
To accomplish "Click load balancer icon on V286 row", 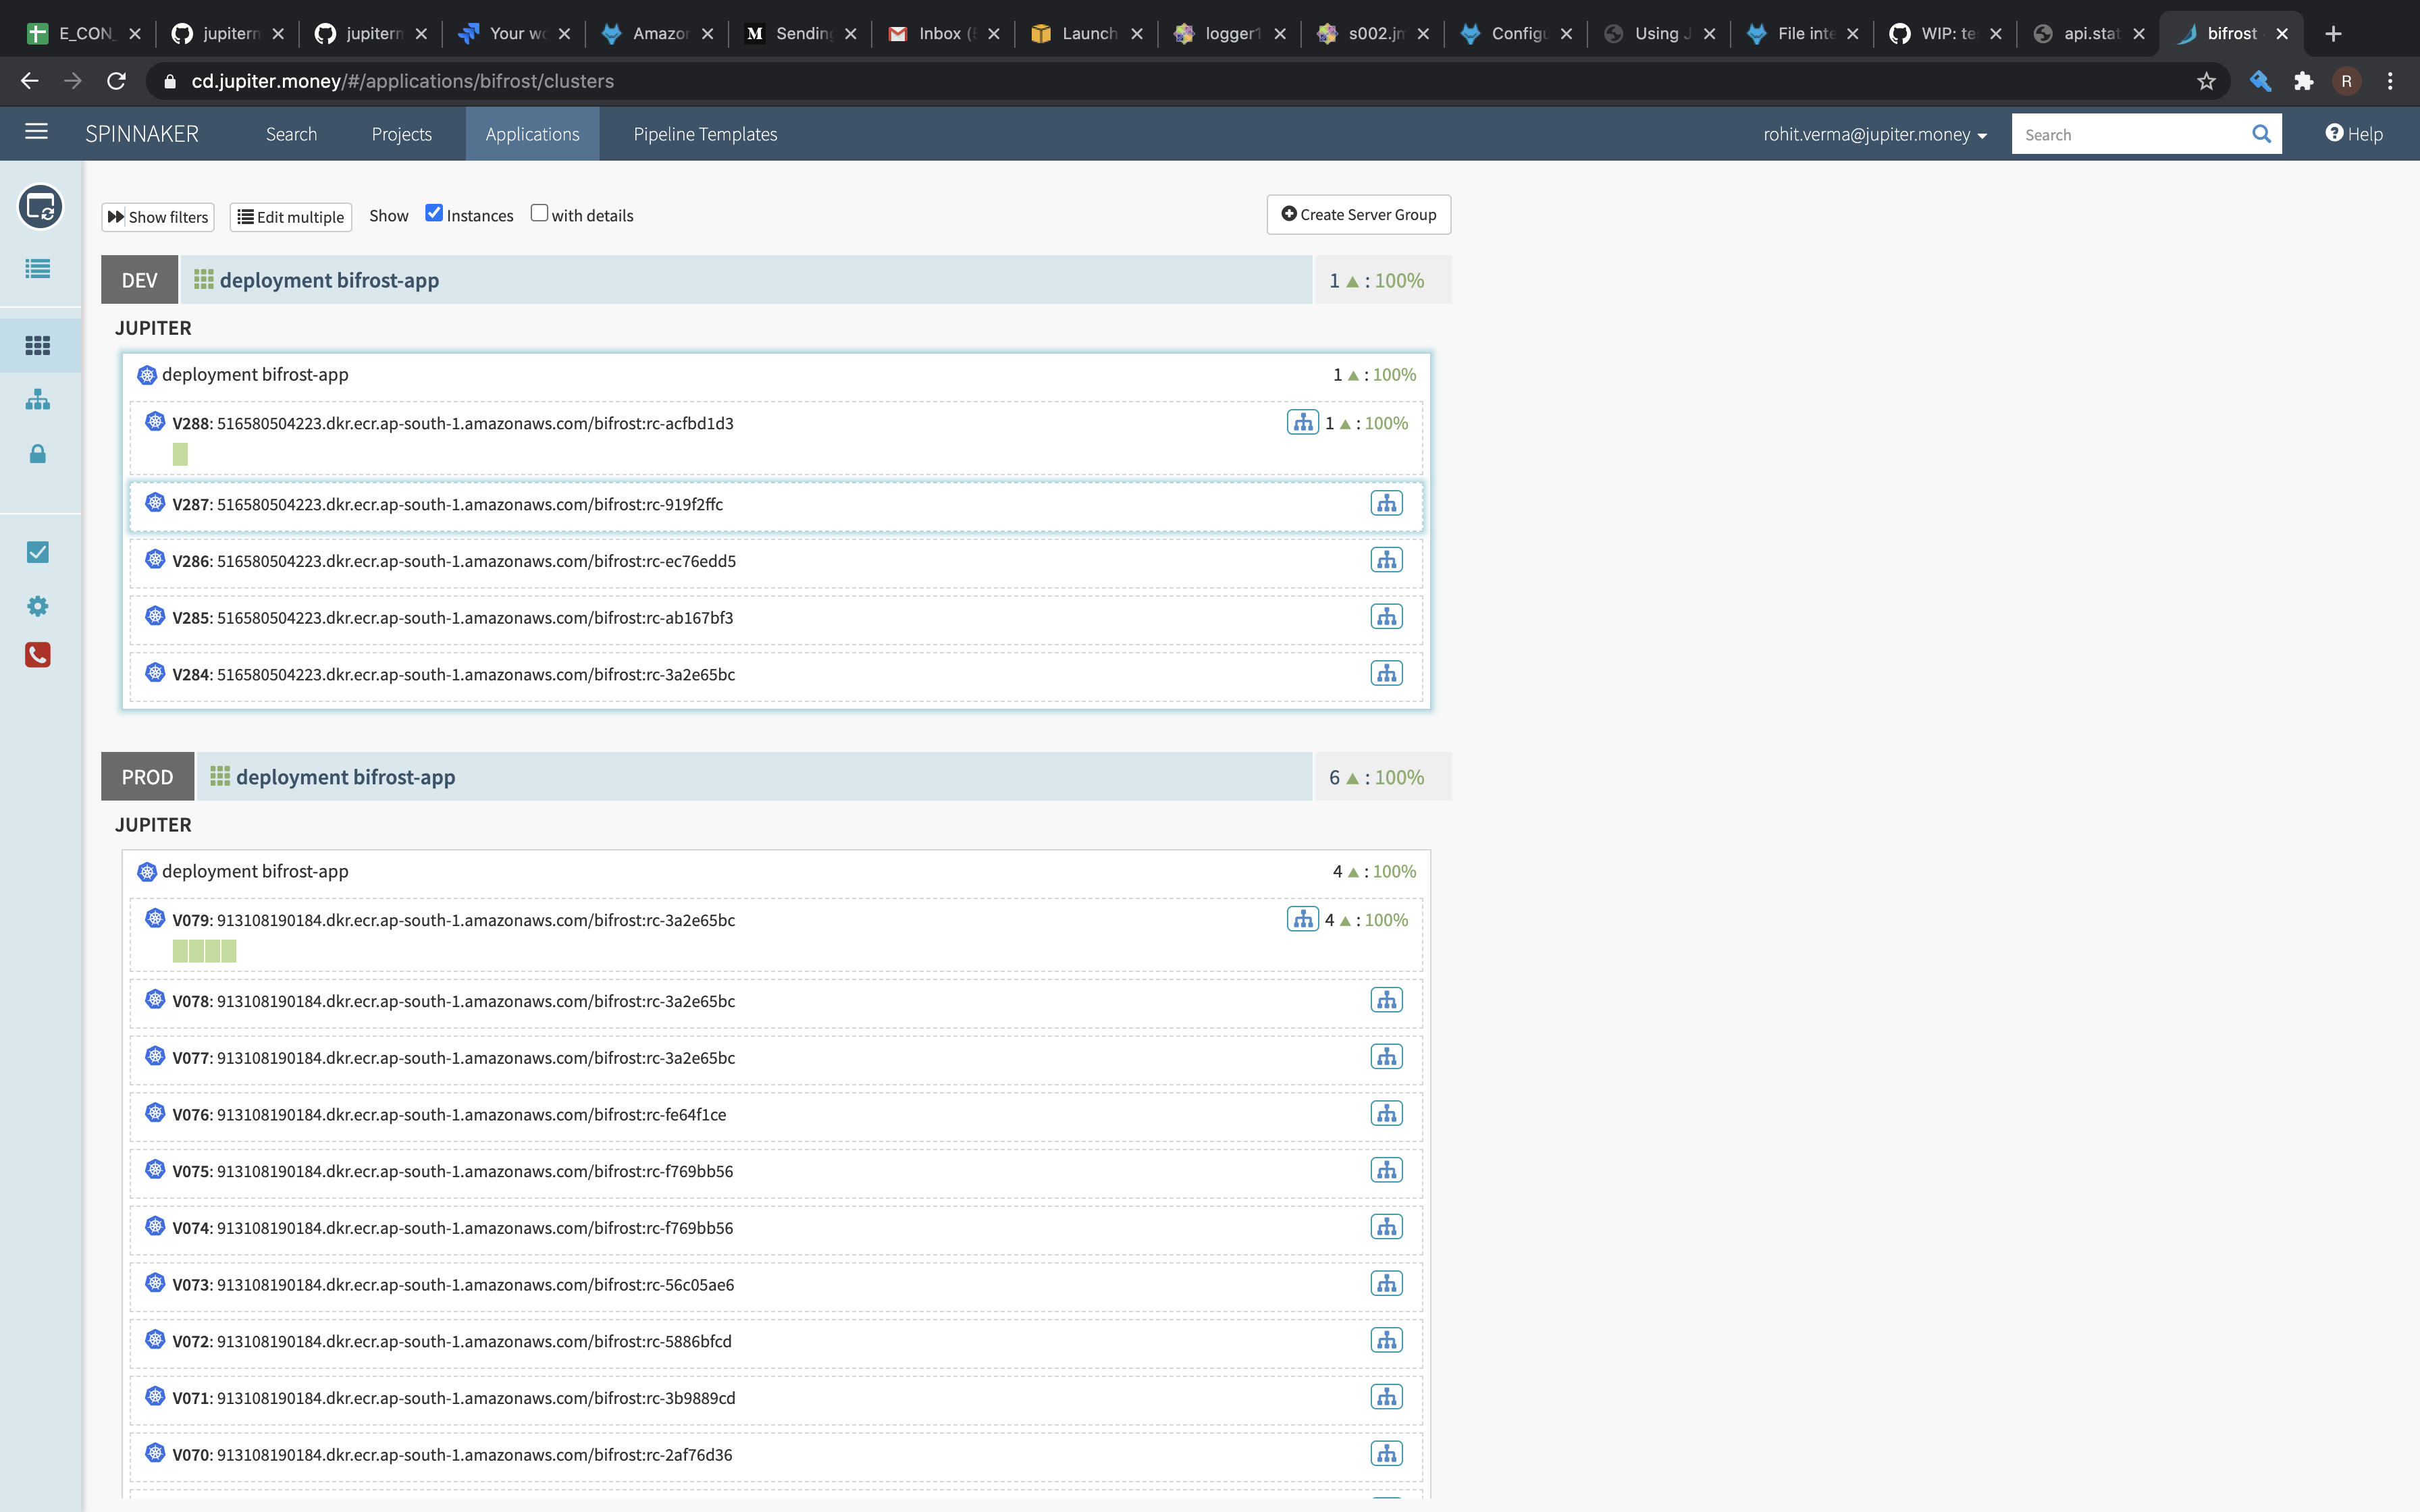I will (1386, 561).
